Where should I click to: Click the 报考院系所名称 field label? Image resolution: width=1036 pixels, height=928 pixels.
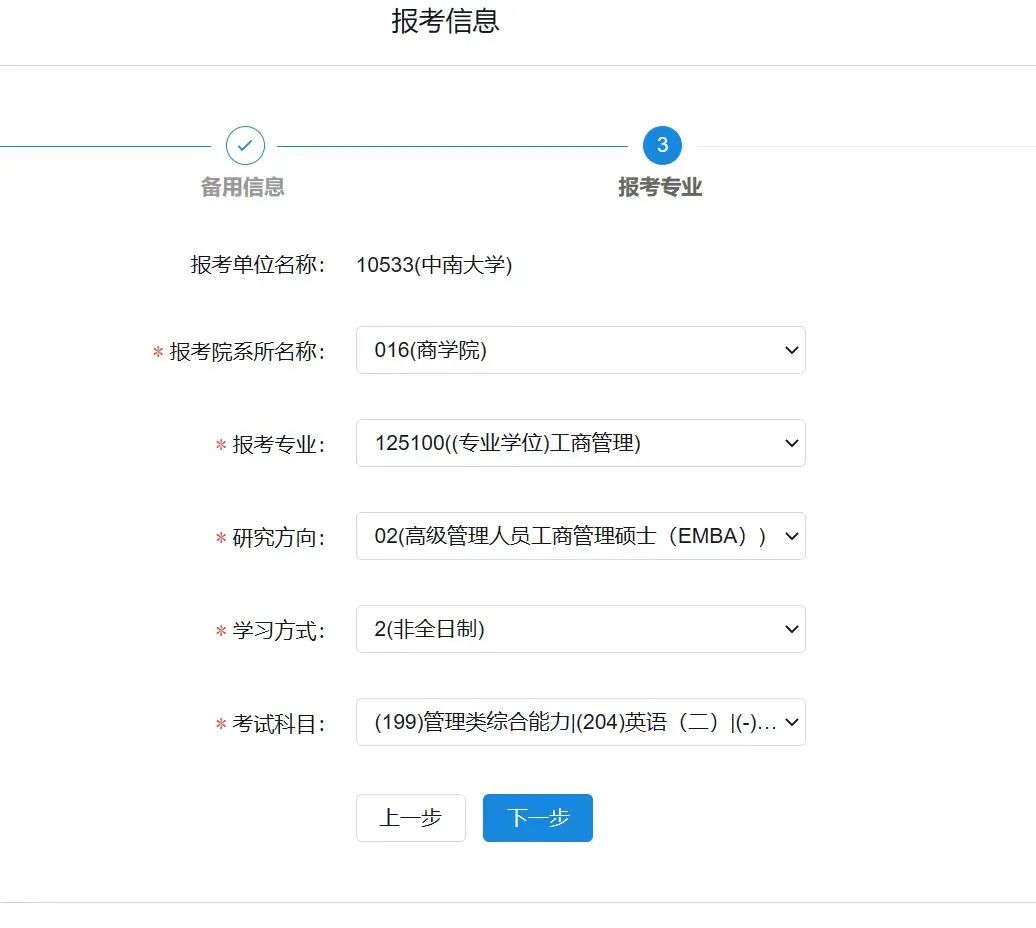247,352
